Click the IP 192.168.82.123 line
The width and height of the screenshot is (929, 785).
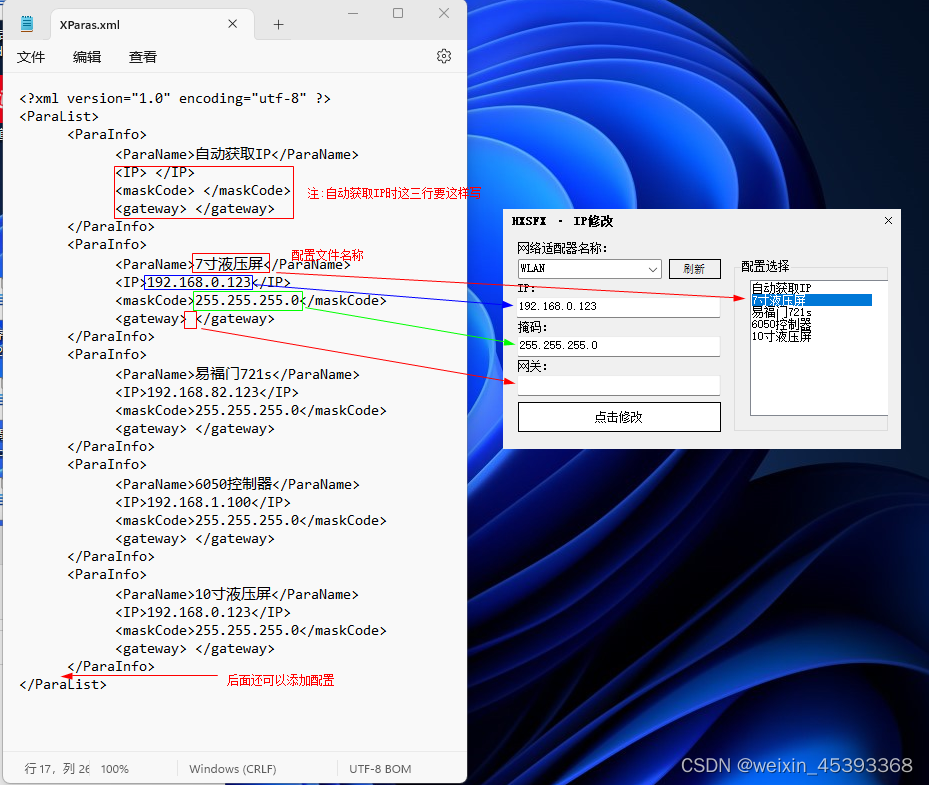(x=207, y=393)
